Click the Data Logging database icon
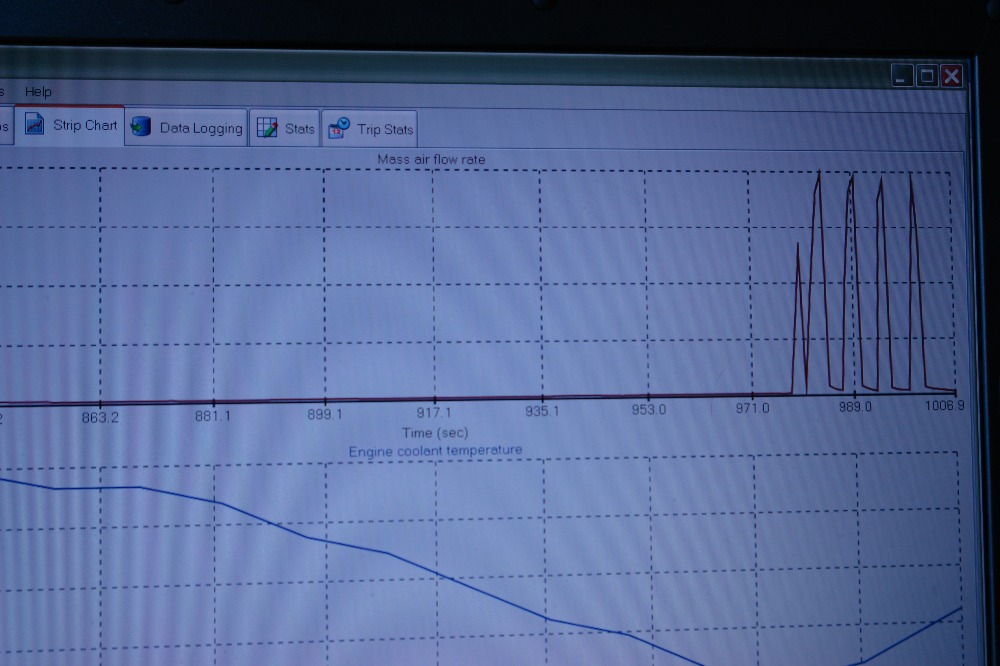This screenshot has height=666, width=1000. click(x=141, y=128)
